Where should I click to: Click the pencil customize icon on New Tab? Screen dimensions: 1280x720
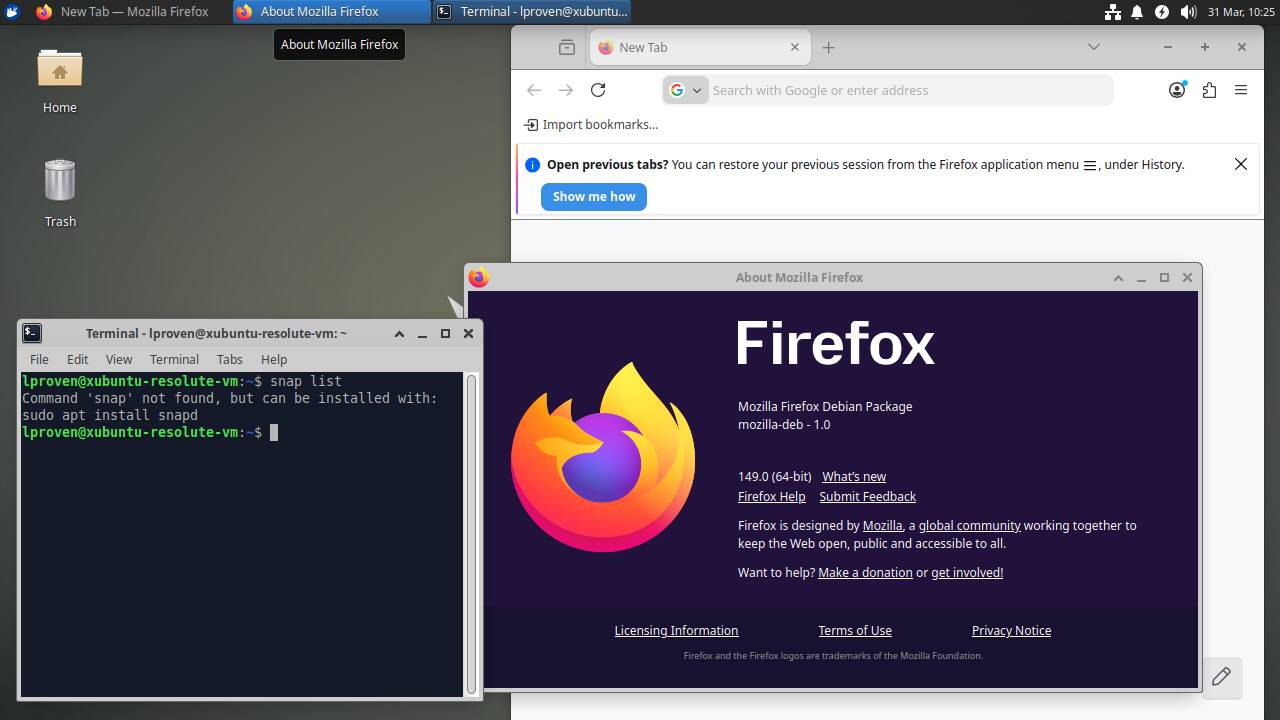[1221, 677]
